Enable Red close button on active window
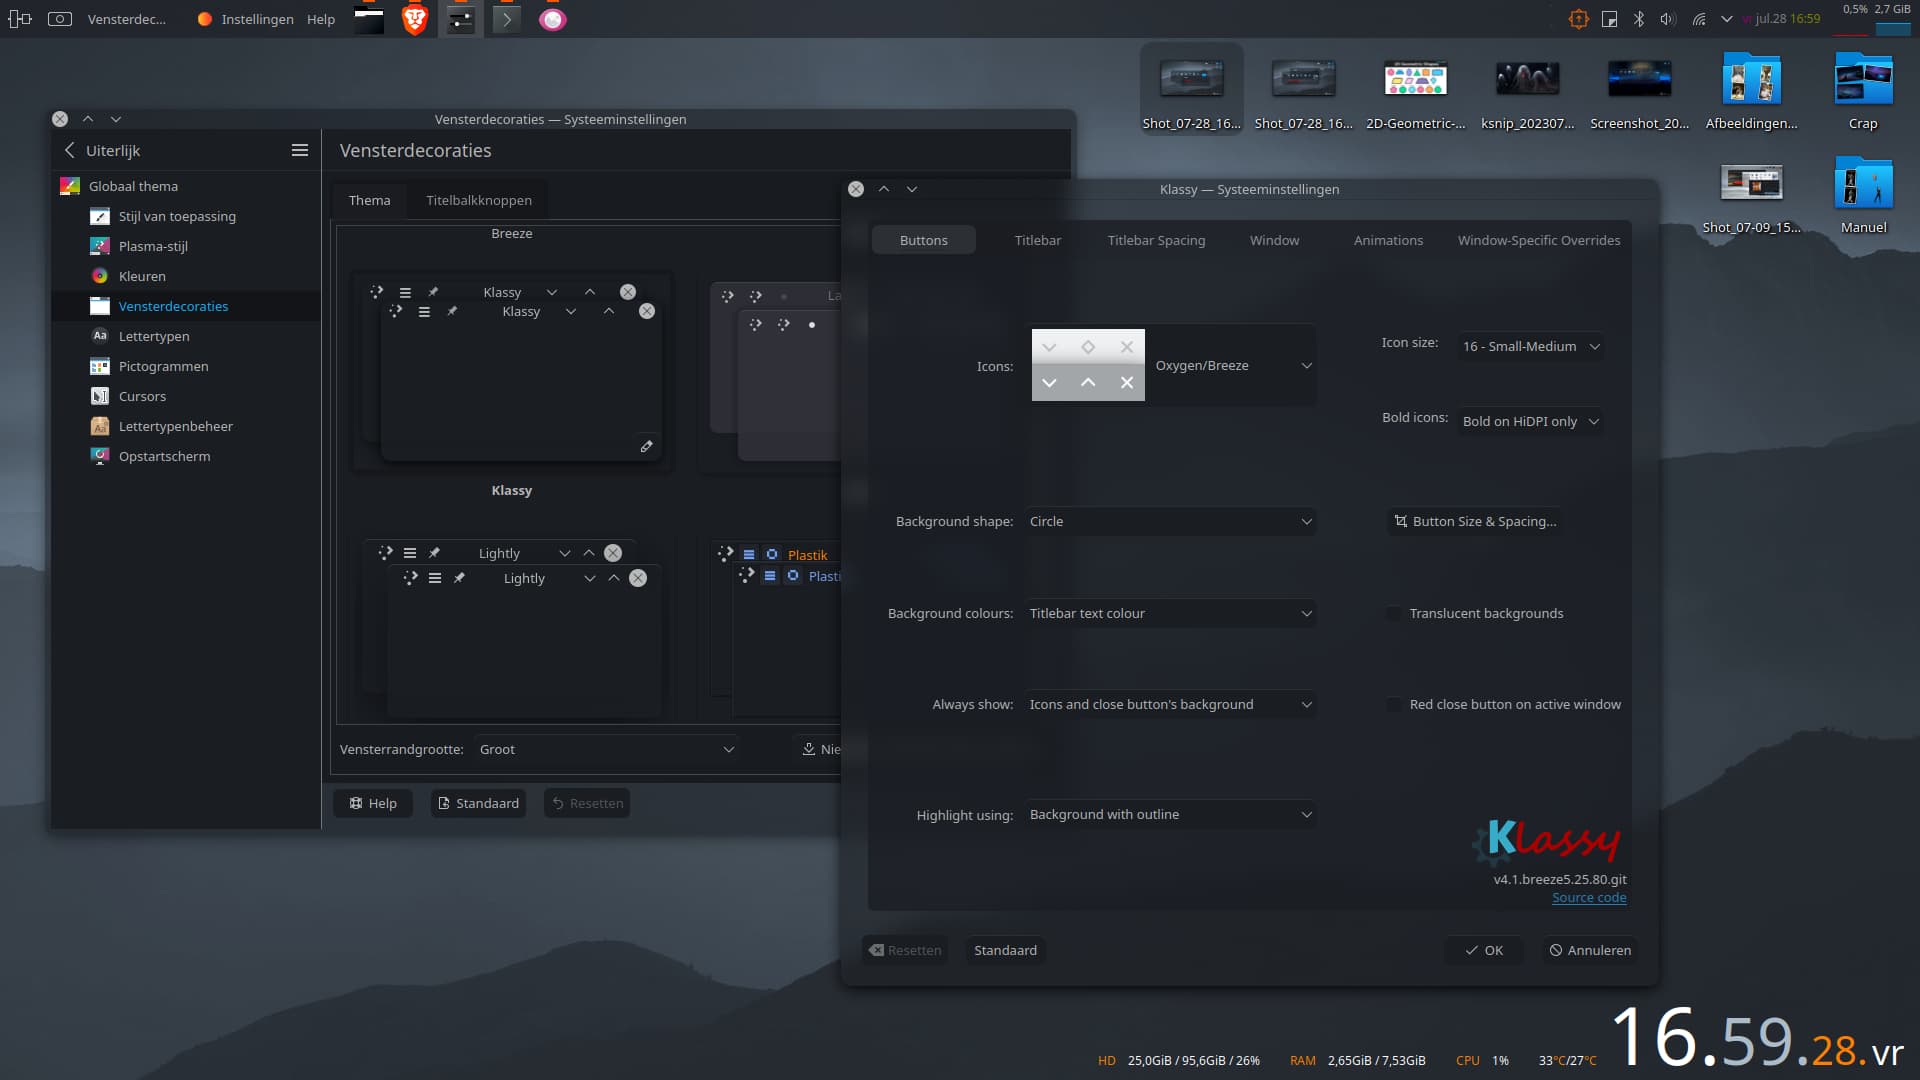The width and height of the screenshot is (1920, 1080). [1393, 704]
